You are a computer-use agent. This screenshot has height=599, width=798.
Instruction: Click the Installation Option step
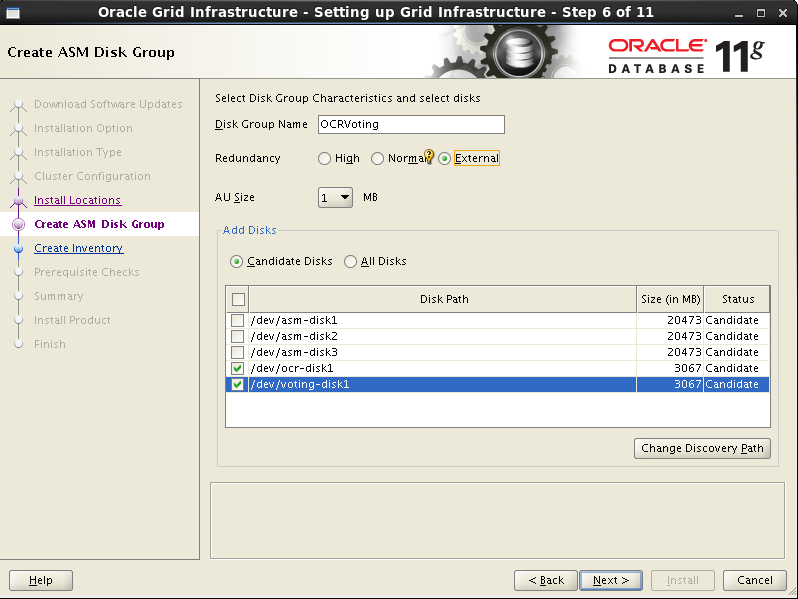pos(83,128)
